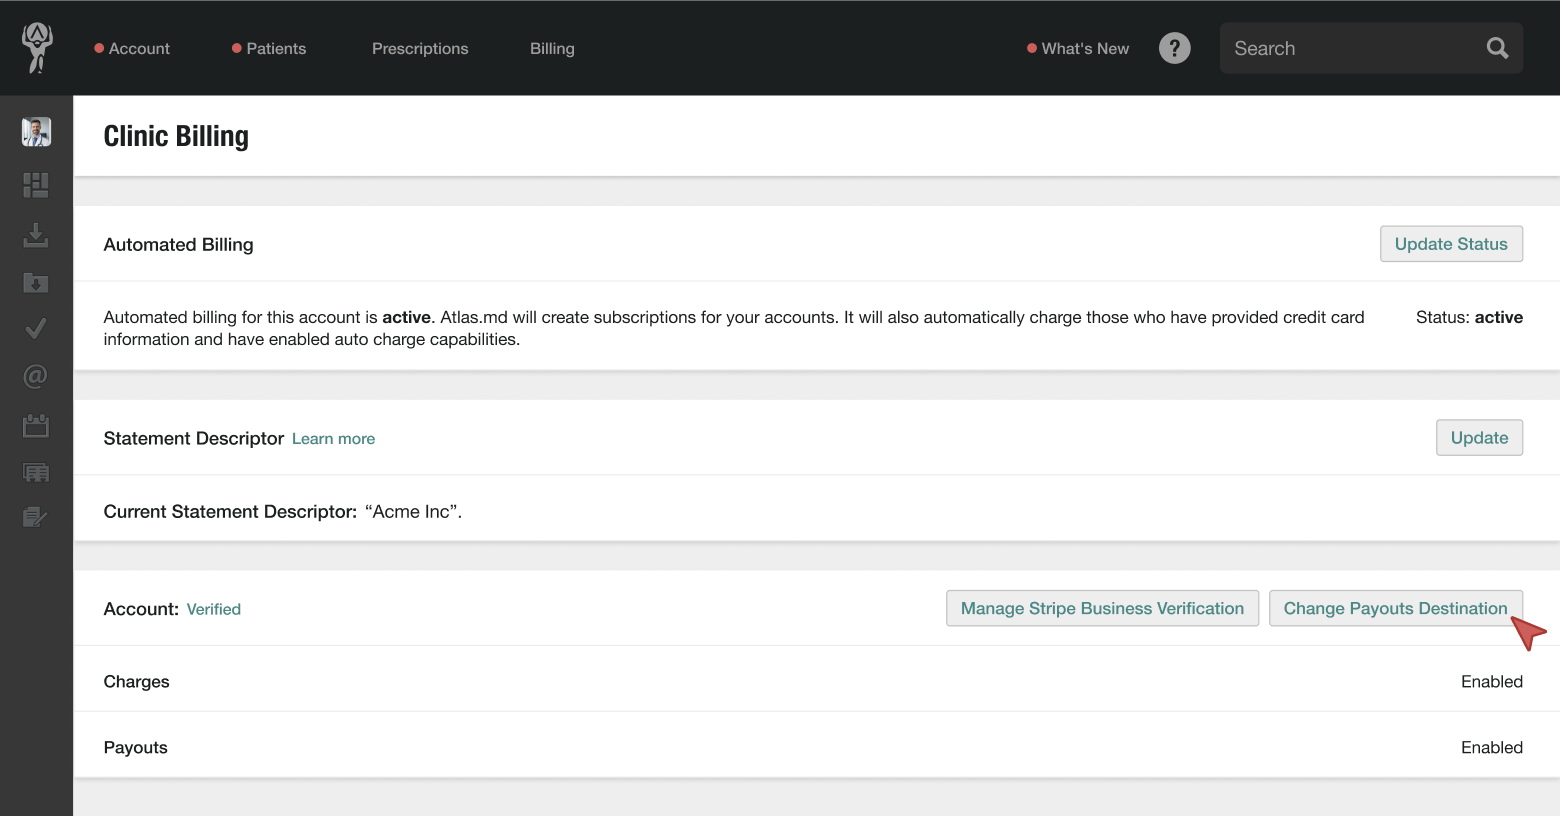The height and width of the screenshot is (816, 1560).
Task: Click Update Status for Automated Billing
Action: (x=1451, y=243)
